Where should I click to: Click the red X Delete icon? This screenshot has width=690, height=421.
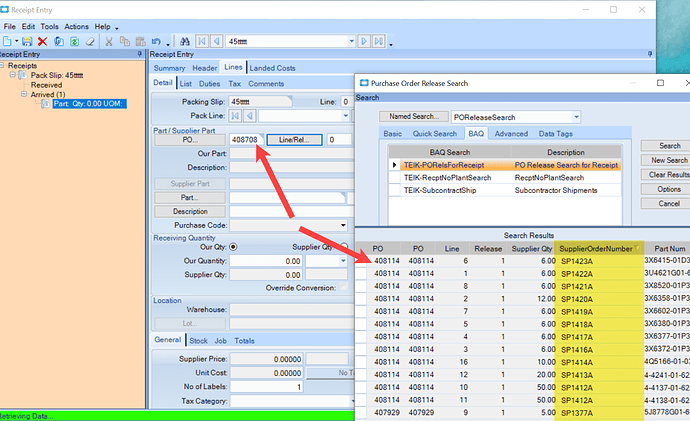(x=43, y=41)
